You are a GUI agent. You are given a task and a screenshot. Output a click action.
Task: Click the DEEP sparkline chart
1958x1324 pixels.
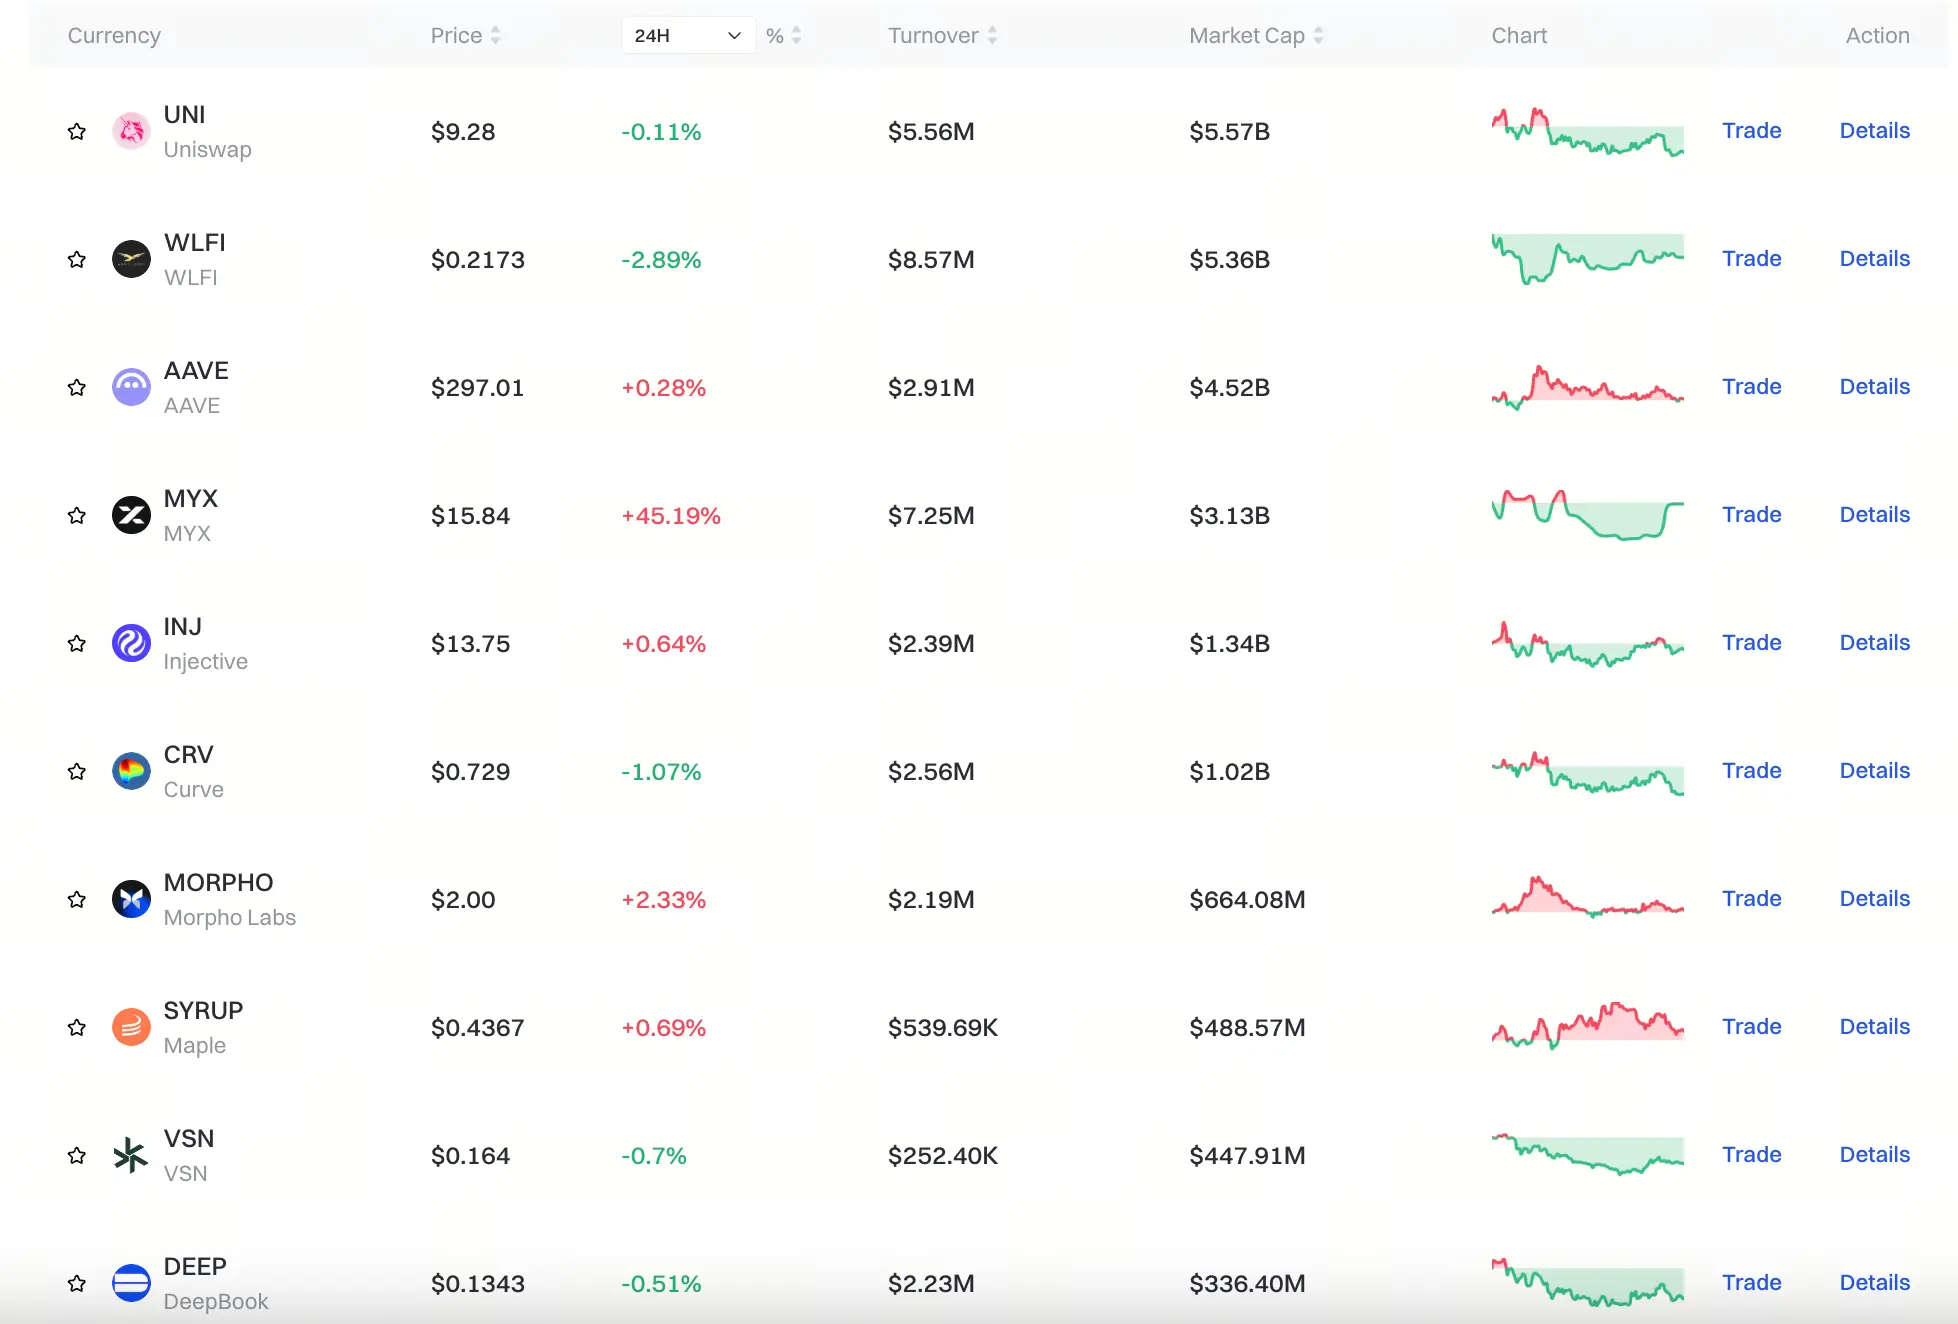[x=1587, y=1283]
